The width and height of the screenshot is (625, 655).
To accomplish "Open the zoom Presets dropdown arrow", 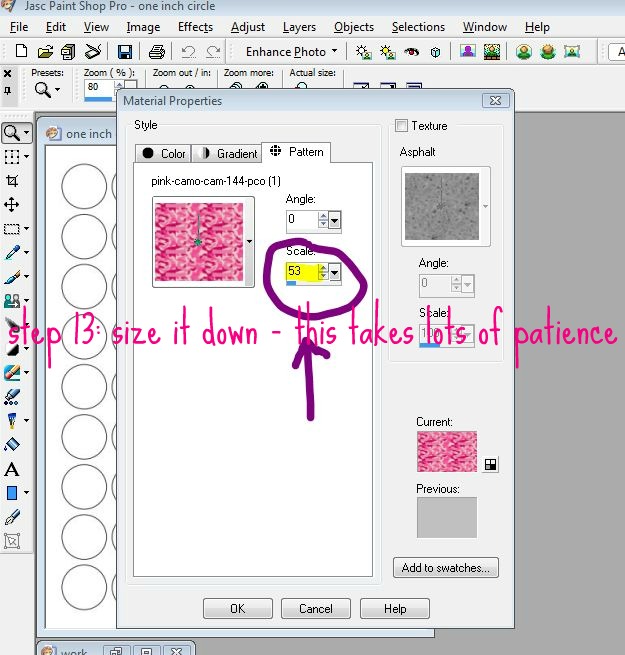I will point(57,89).
